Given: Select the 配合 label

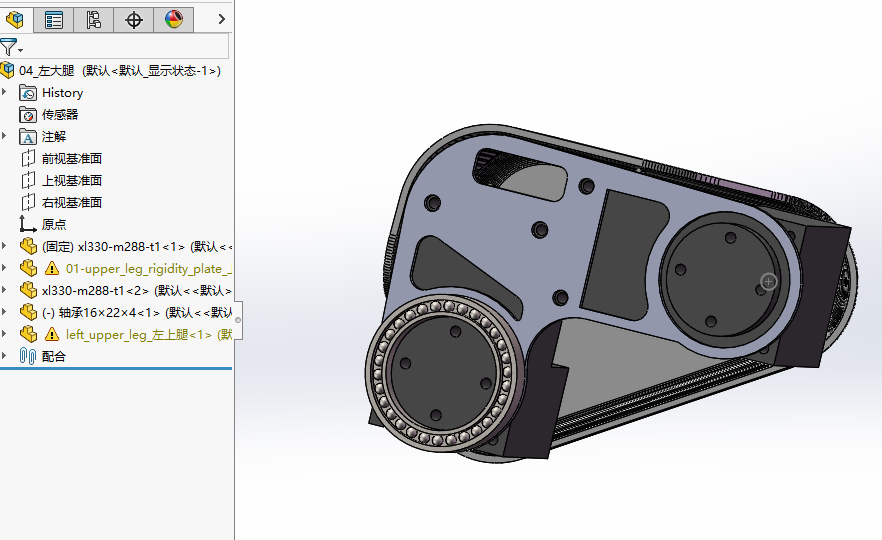Looking at the screenshot, I should 54,357.
